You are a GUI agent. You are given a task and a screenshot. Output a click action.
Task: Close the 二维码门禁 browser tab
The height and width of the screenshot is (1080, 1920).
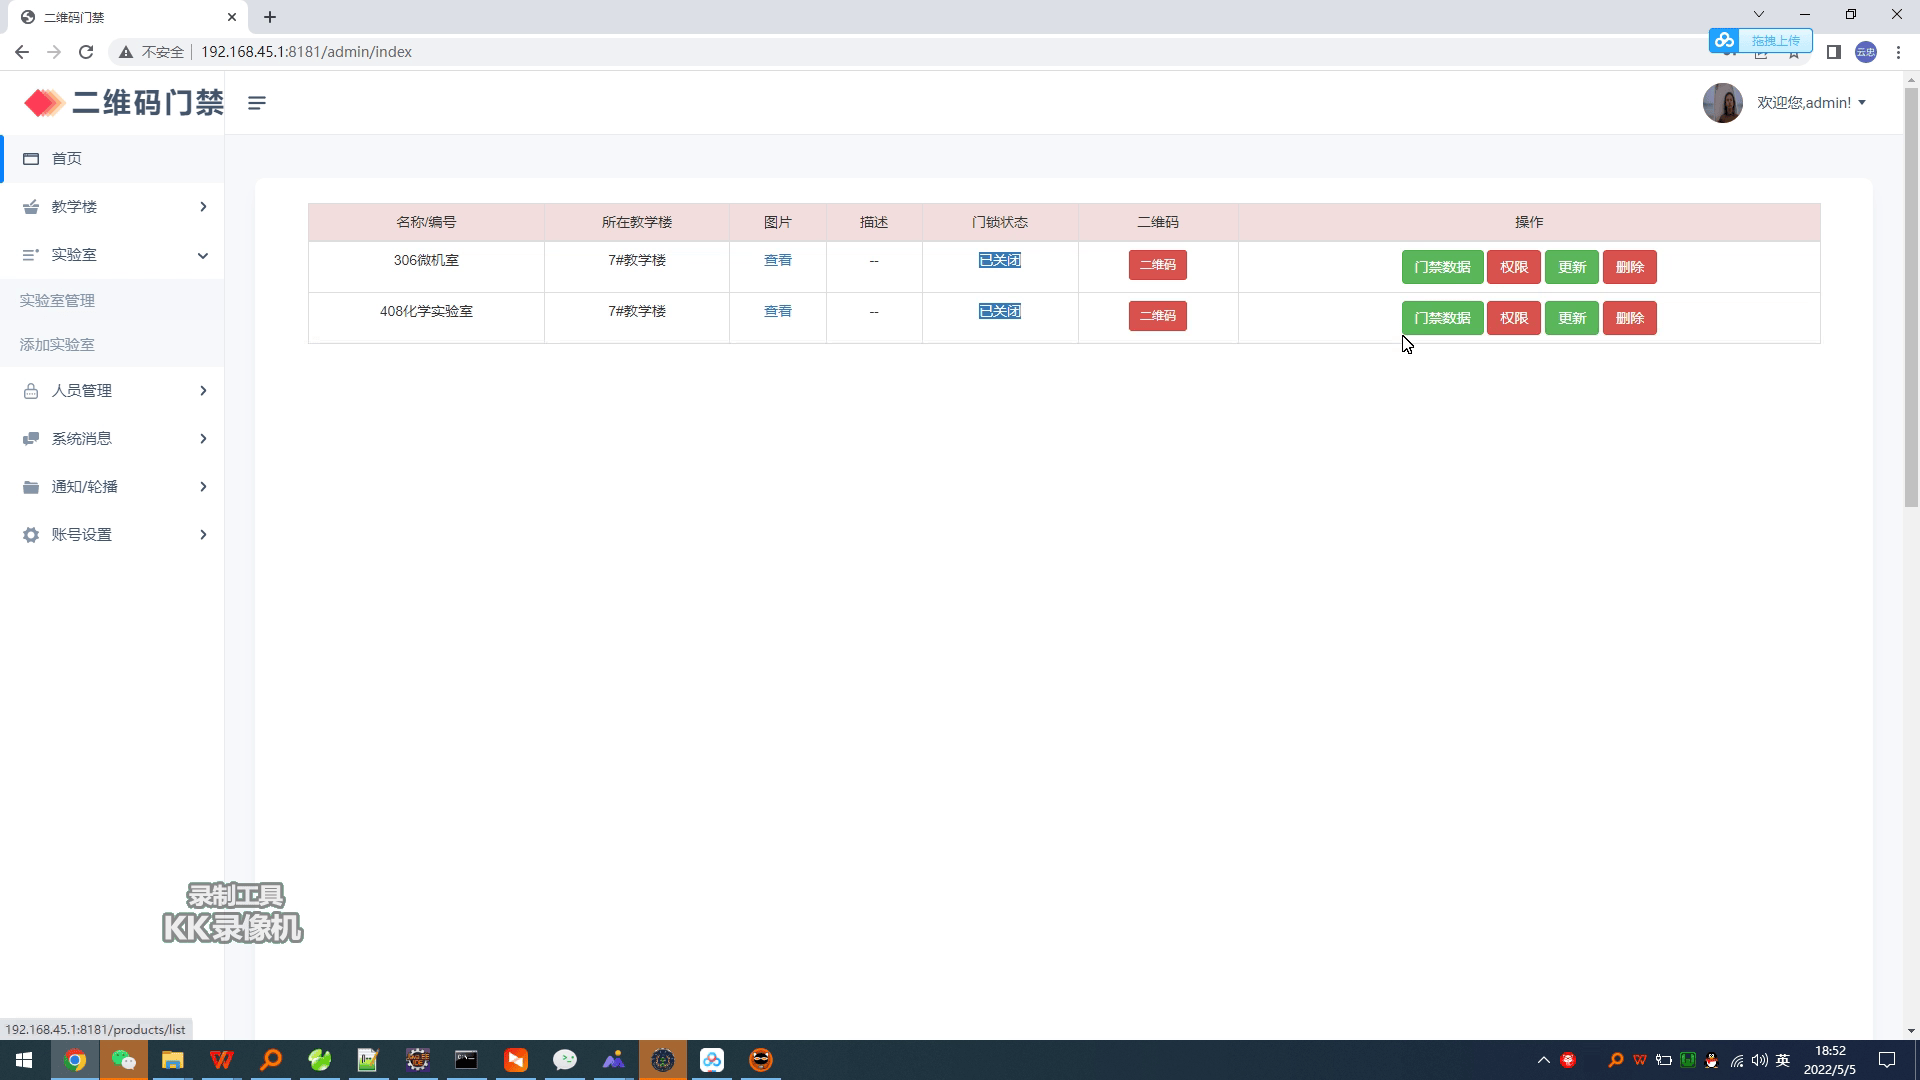232,17
